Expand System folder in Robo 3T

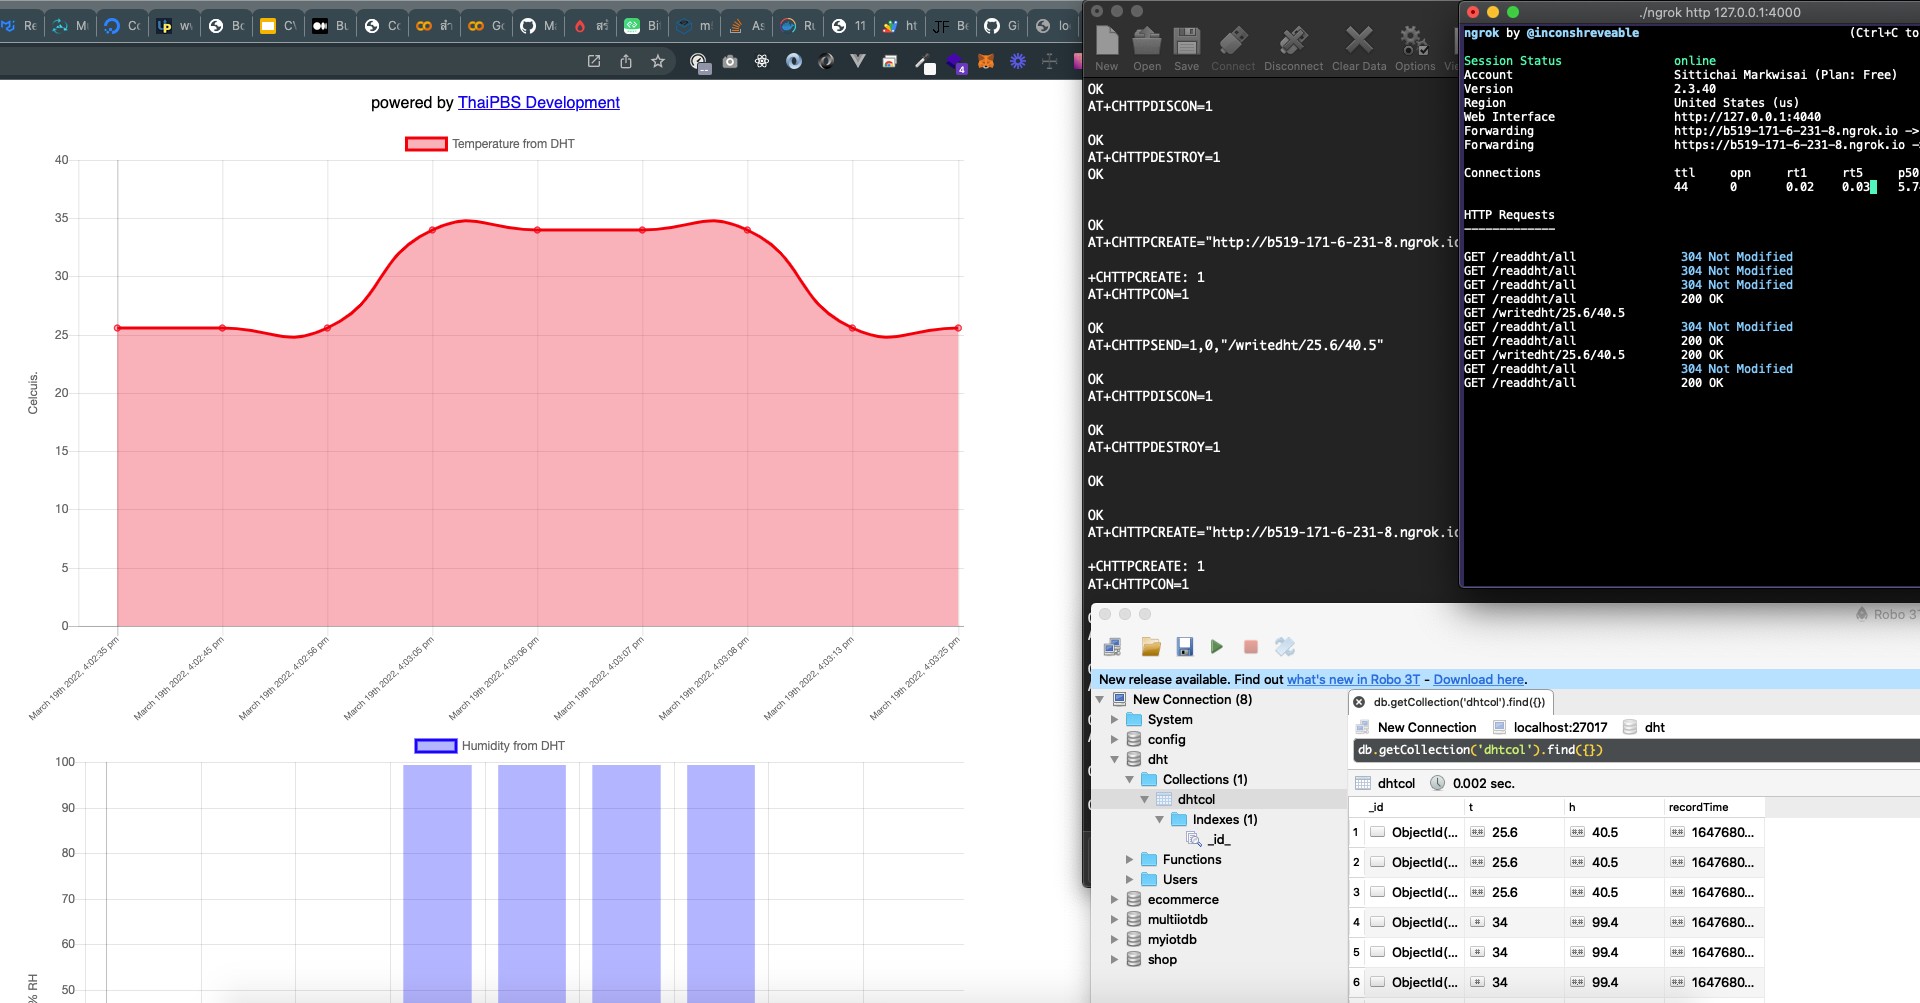tap(1115, 719)
